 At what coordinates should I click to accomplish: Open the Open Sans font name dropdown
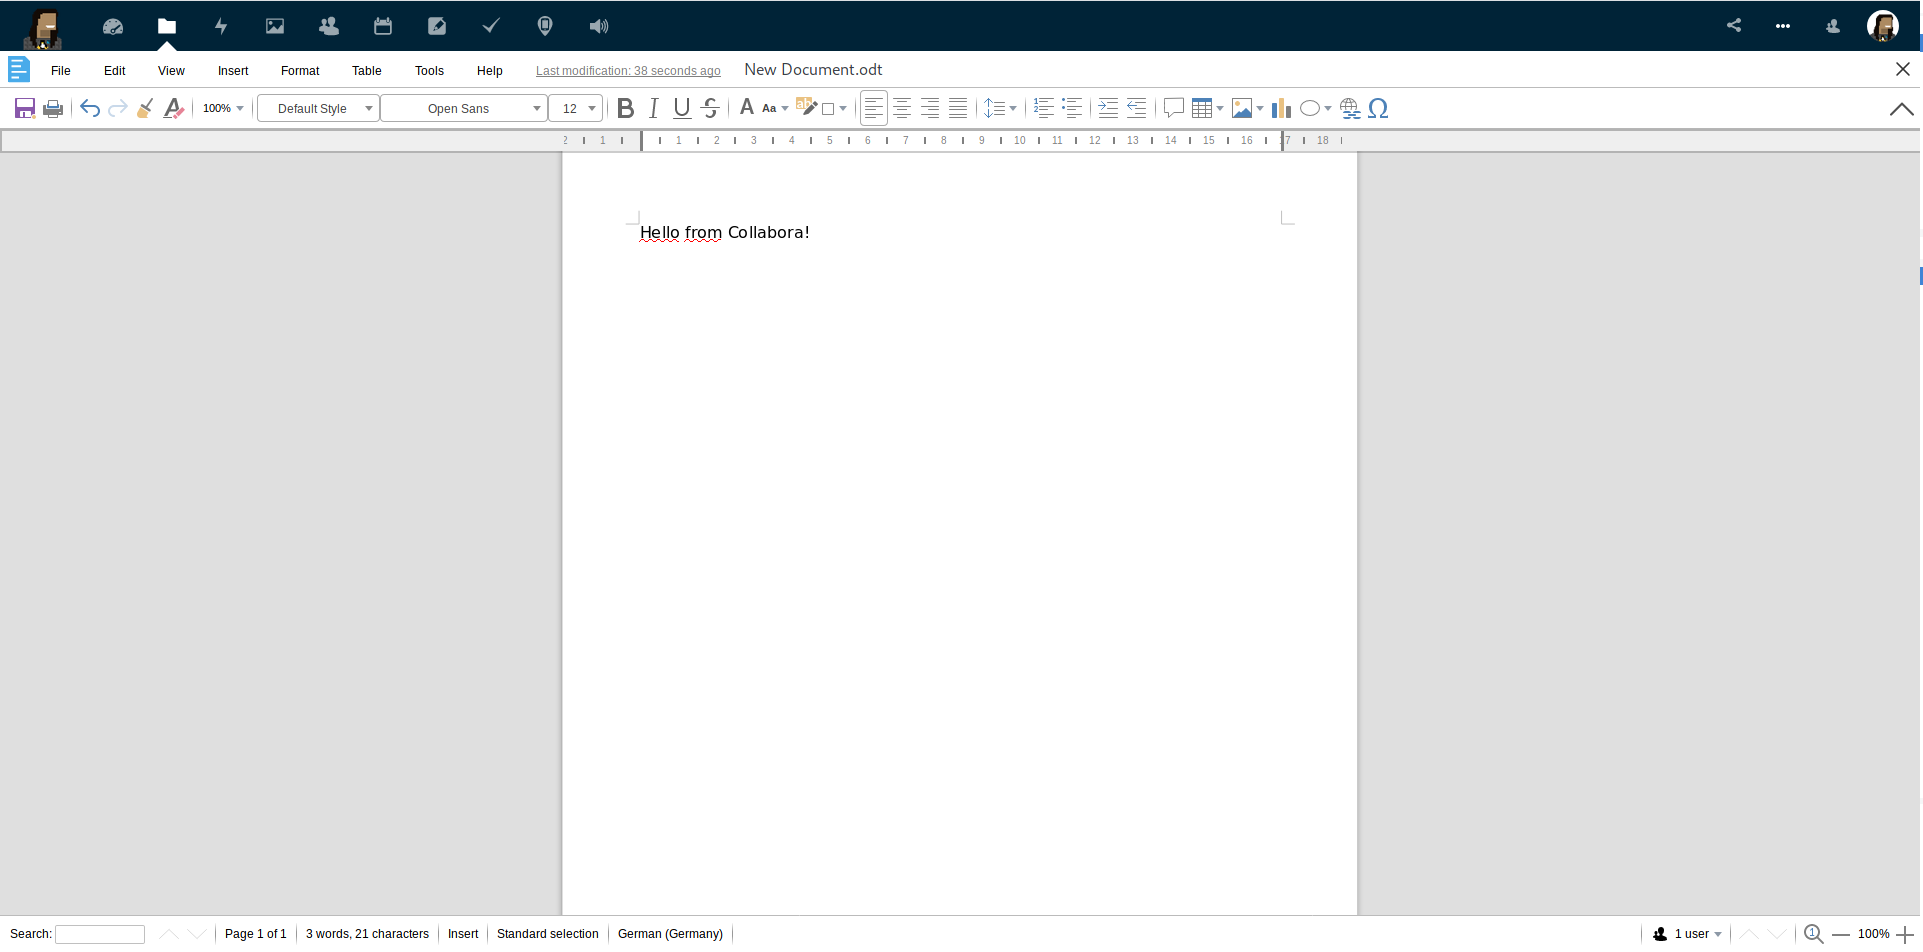pyautogui.click(x=464, y=108)
